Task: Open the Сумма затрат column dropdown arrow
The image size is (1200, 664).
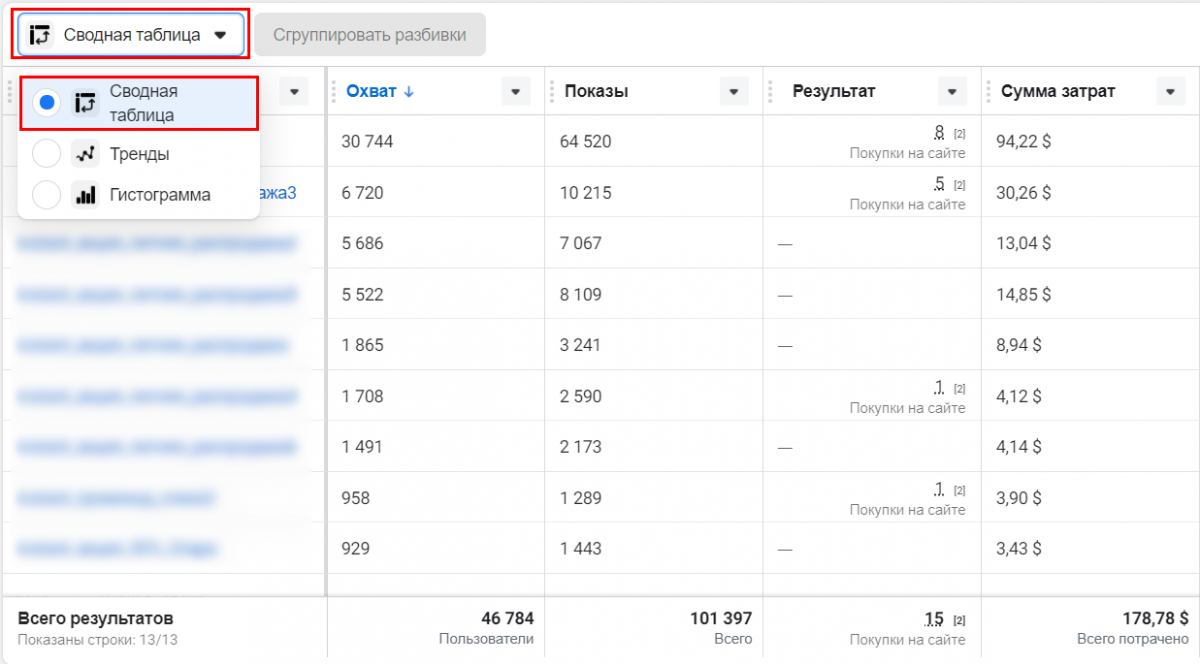Action: pos(1170,91)
